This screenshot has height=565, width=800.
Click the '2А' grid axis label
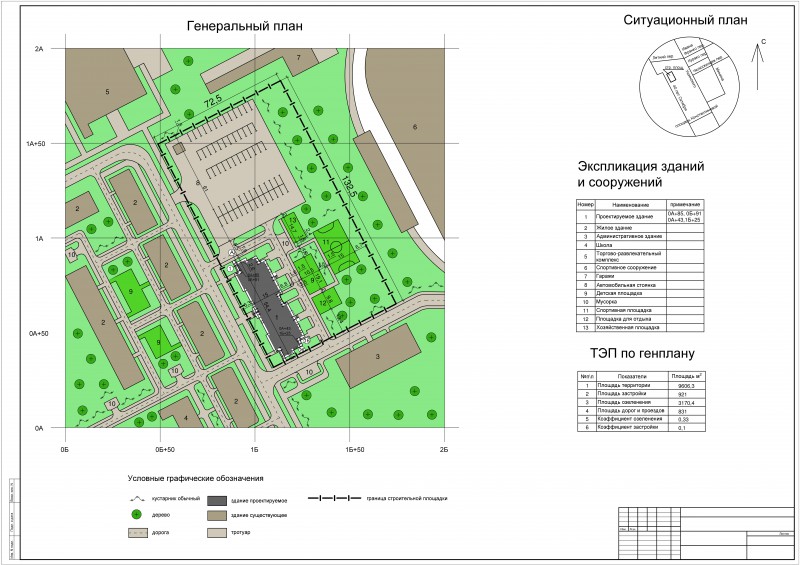pyautogui.click(x=39, y=50)
